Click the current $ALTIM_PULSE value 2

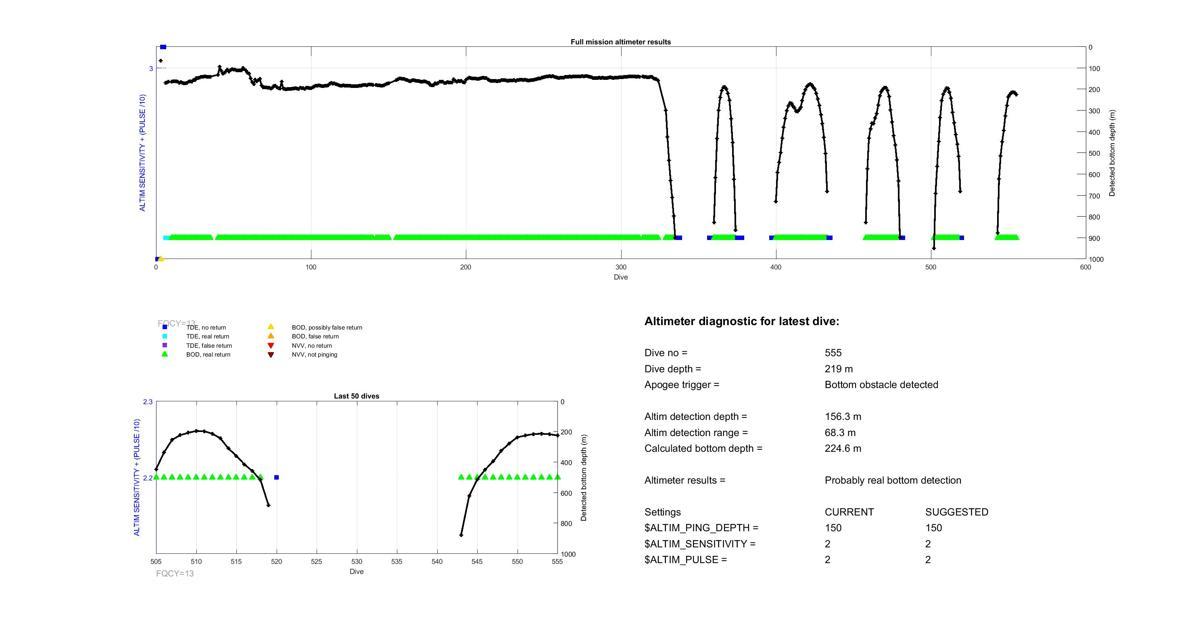pyautogui.click(x=827, y=560)
